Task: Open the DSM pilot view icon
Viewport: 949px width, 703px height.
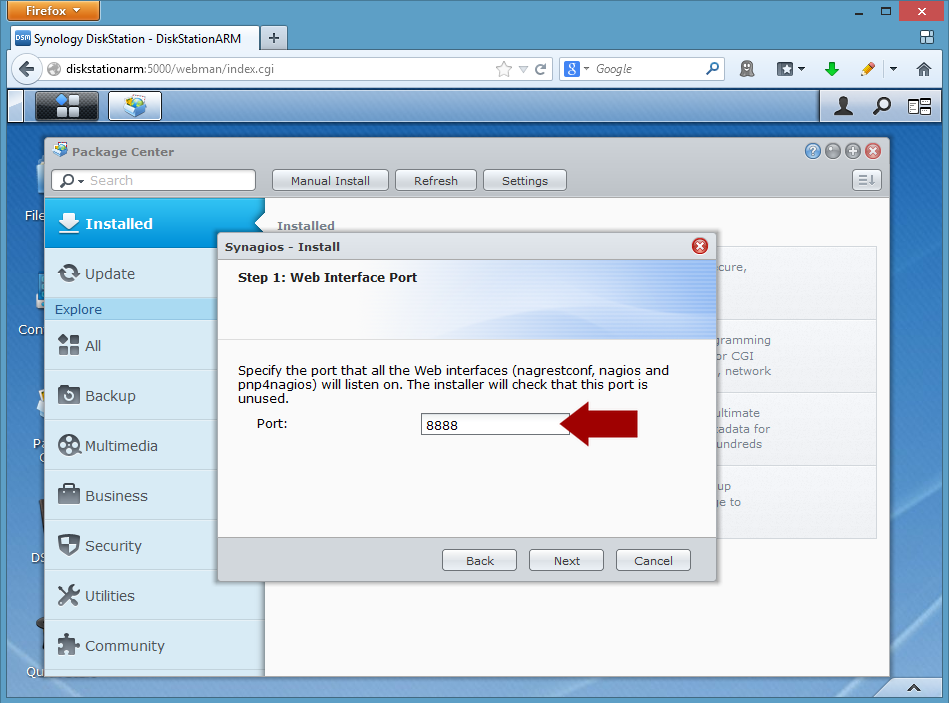Action: pos(919,107)
